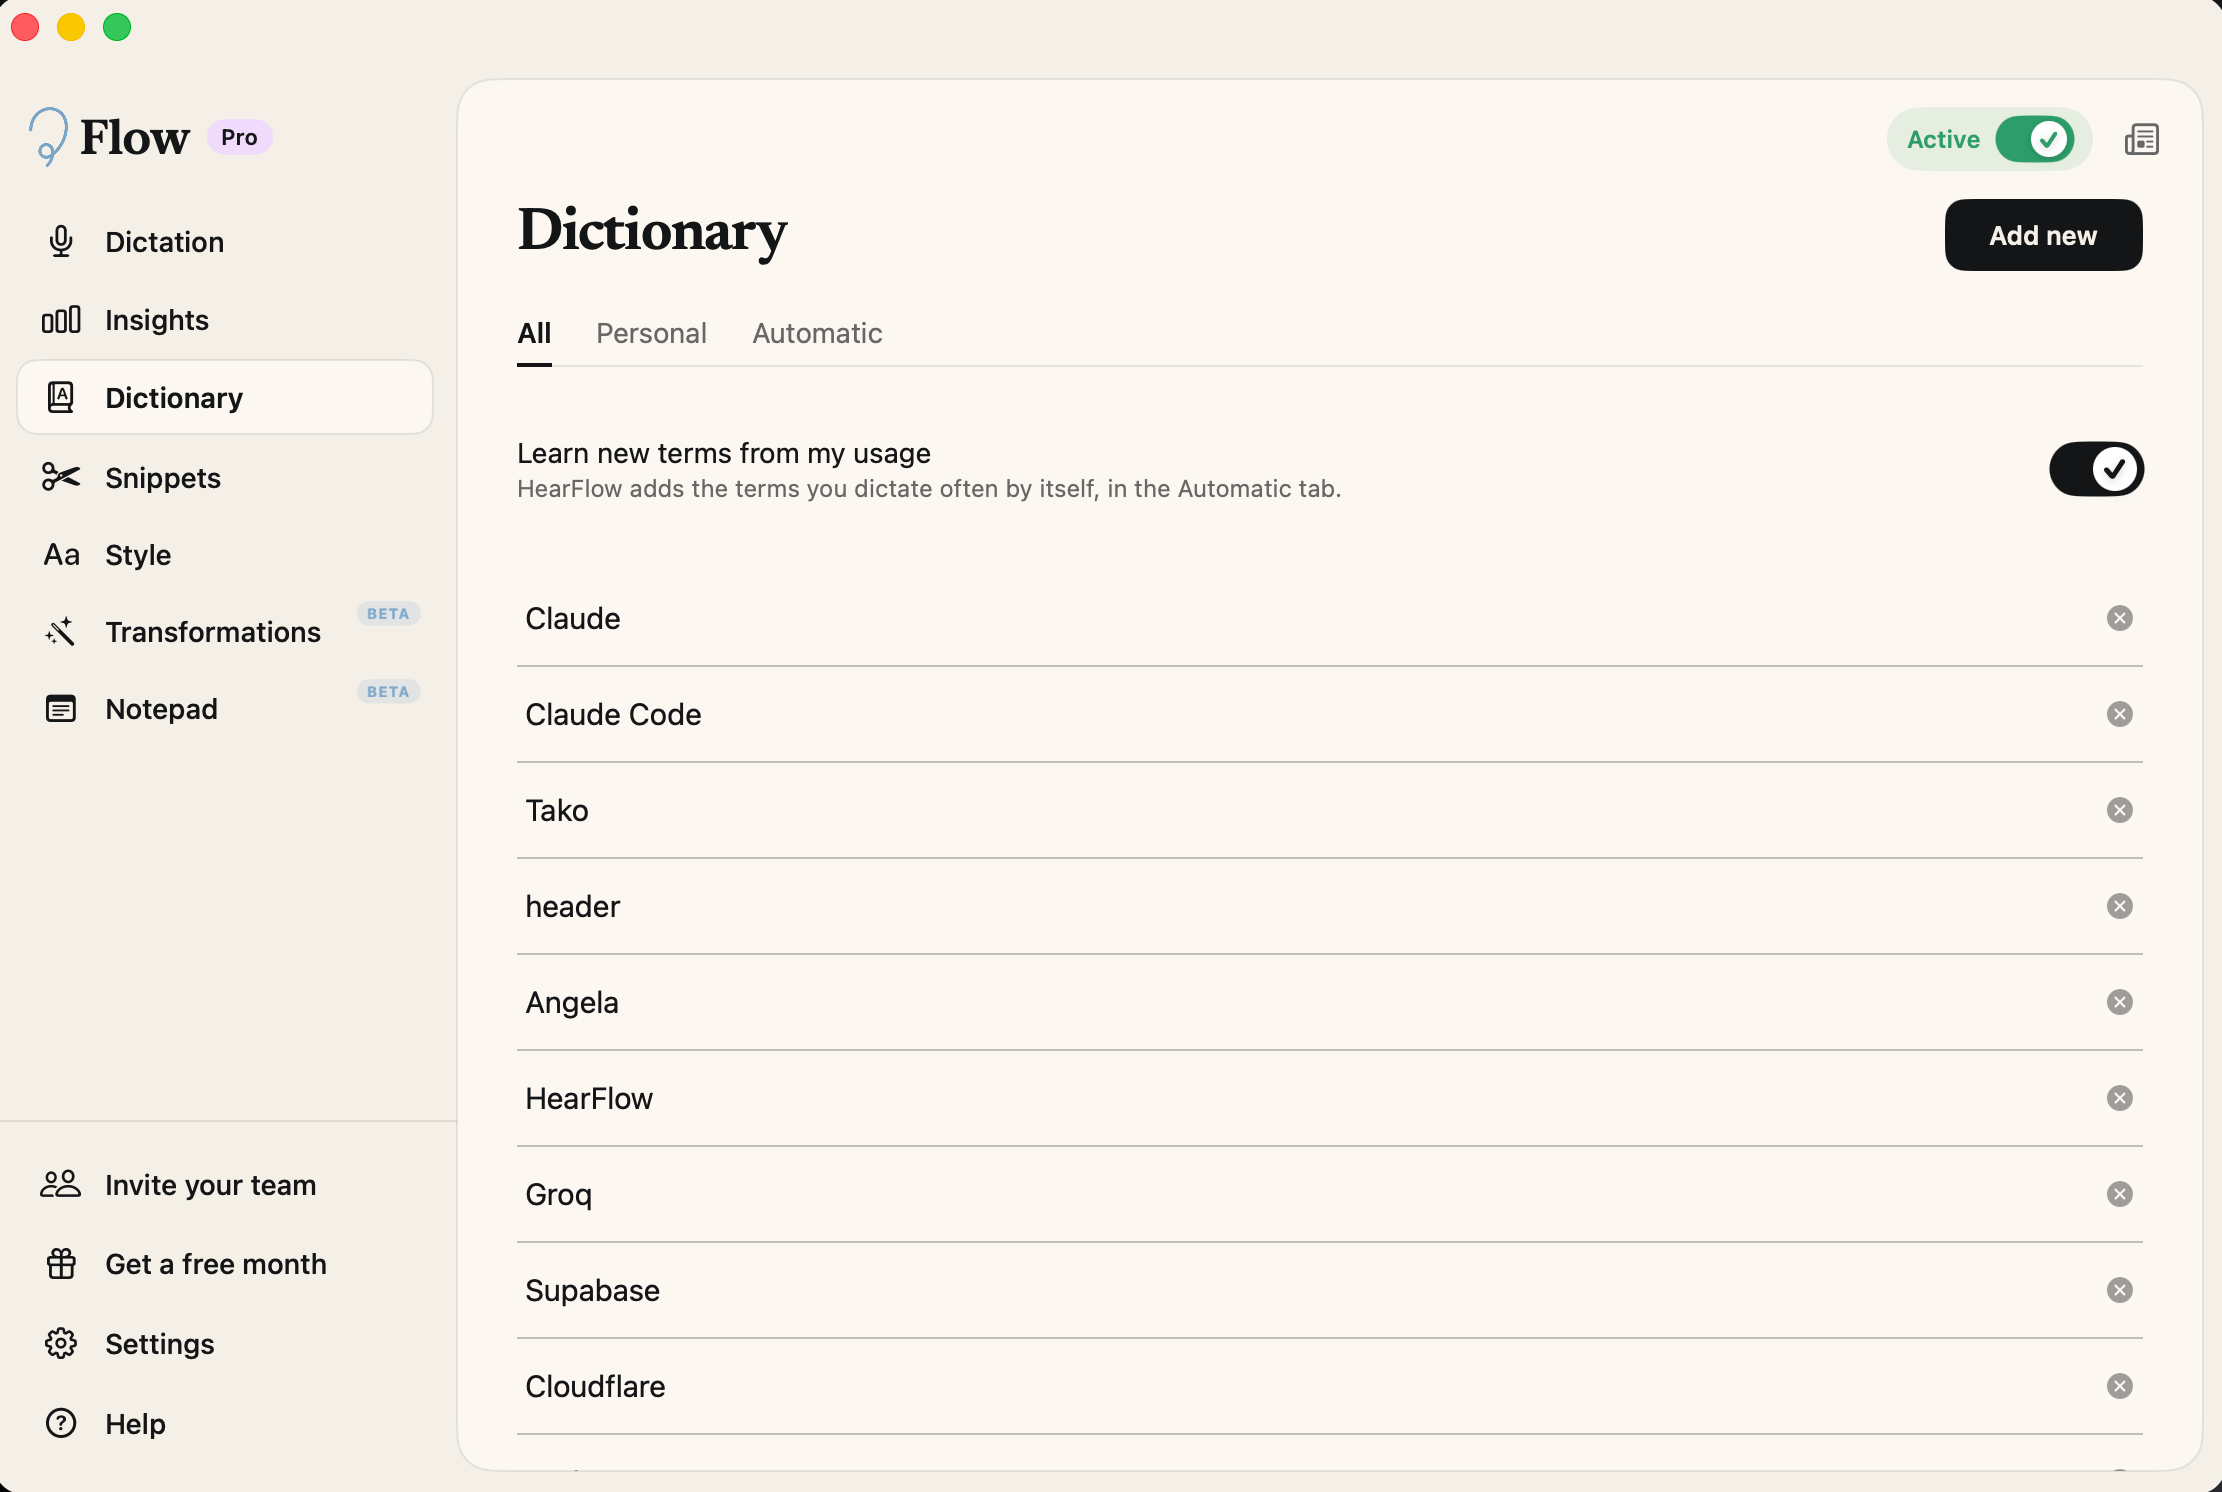Viewport: 2222px width, 1492px height.
Task: Click the Flow logo icon
Action: click(48, 136)
